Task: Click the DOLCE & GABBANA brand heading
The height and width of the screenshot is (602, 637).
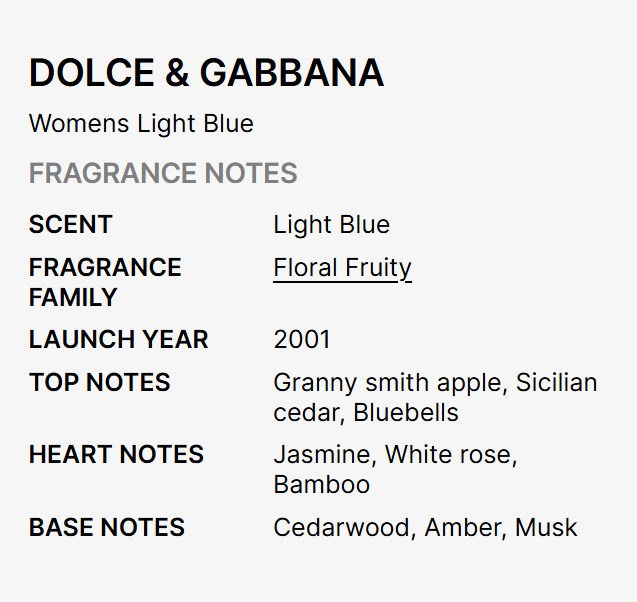Action: pyautogui.click(x=206, y=73)
